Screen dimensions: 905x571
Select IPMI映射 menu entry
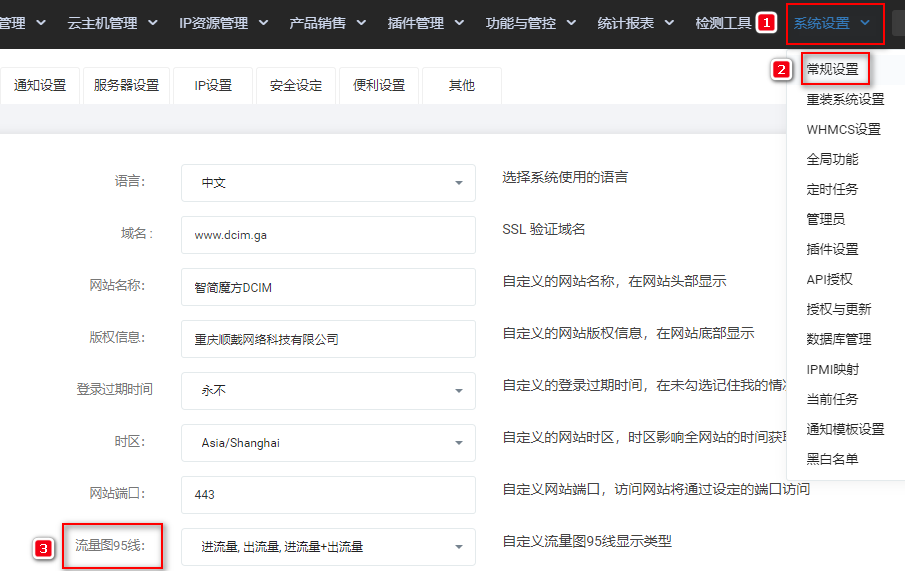pos(832,370)
